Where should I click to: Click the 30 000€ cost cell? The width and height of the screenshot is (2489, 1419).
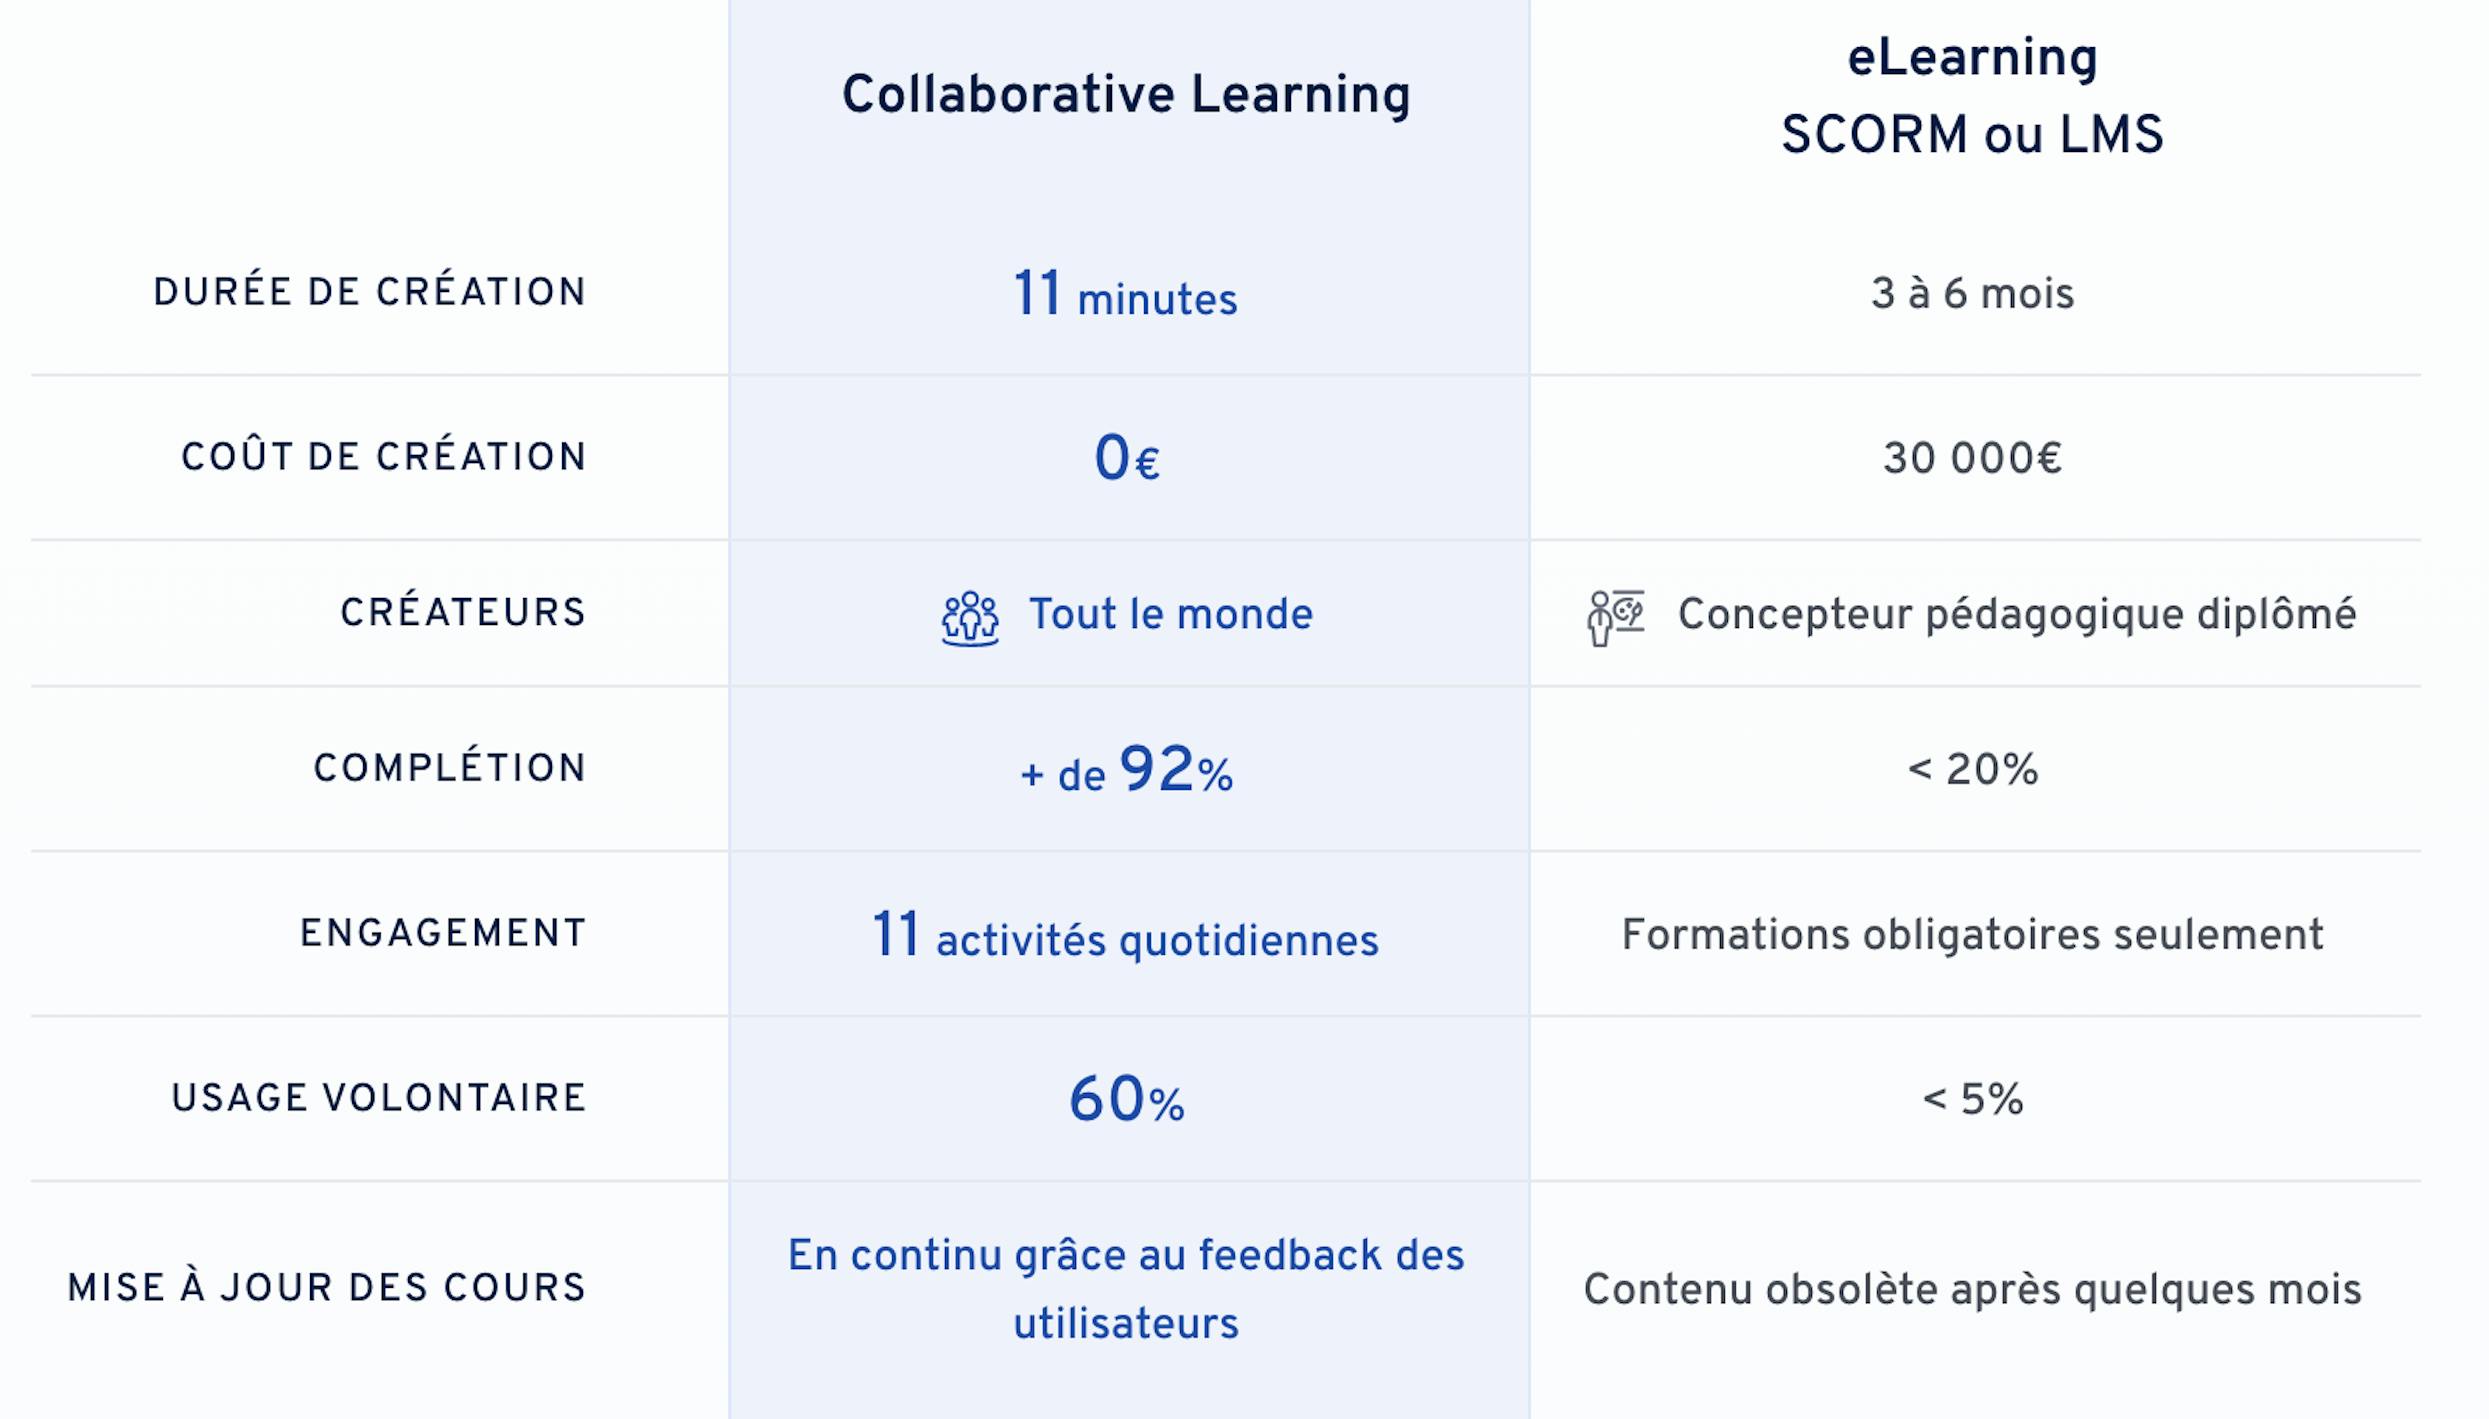click(1973, 459)
